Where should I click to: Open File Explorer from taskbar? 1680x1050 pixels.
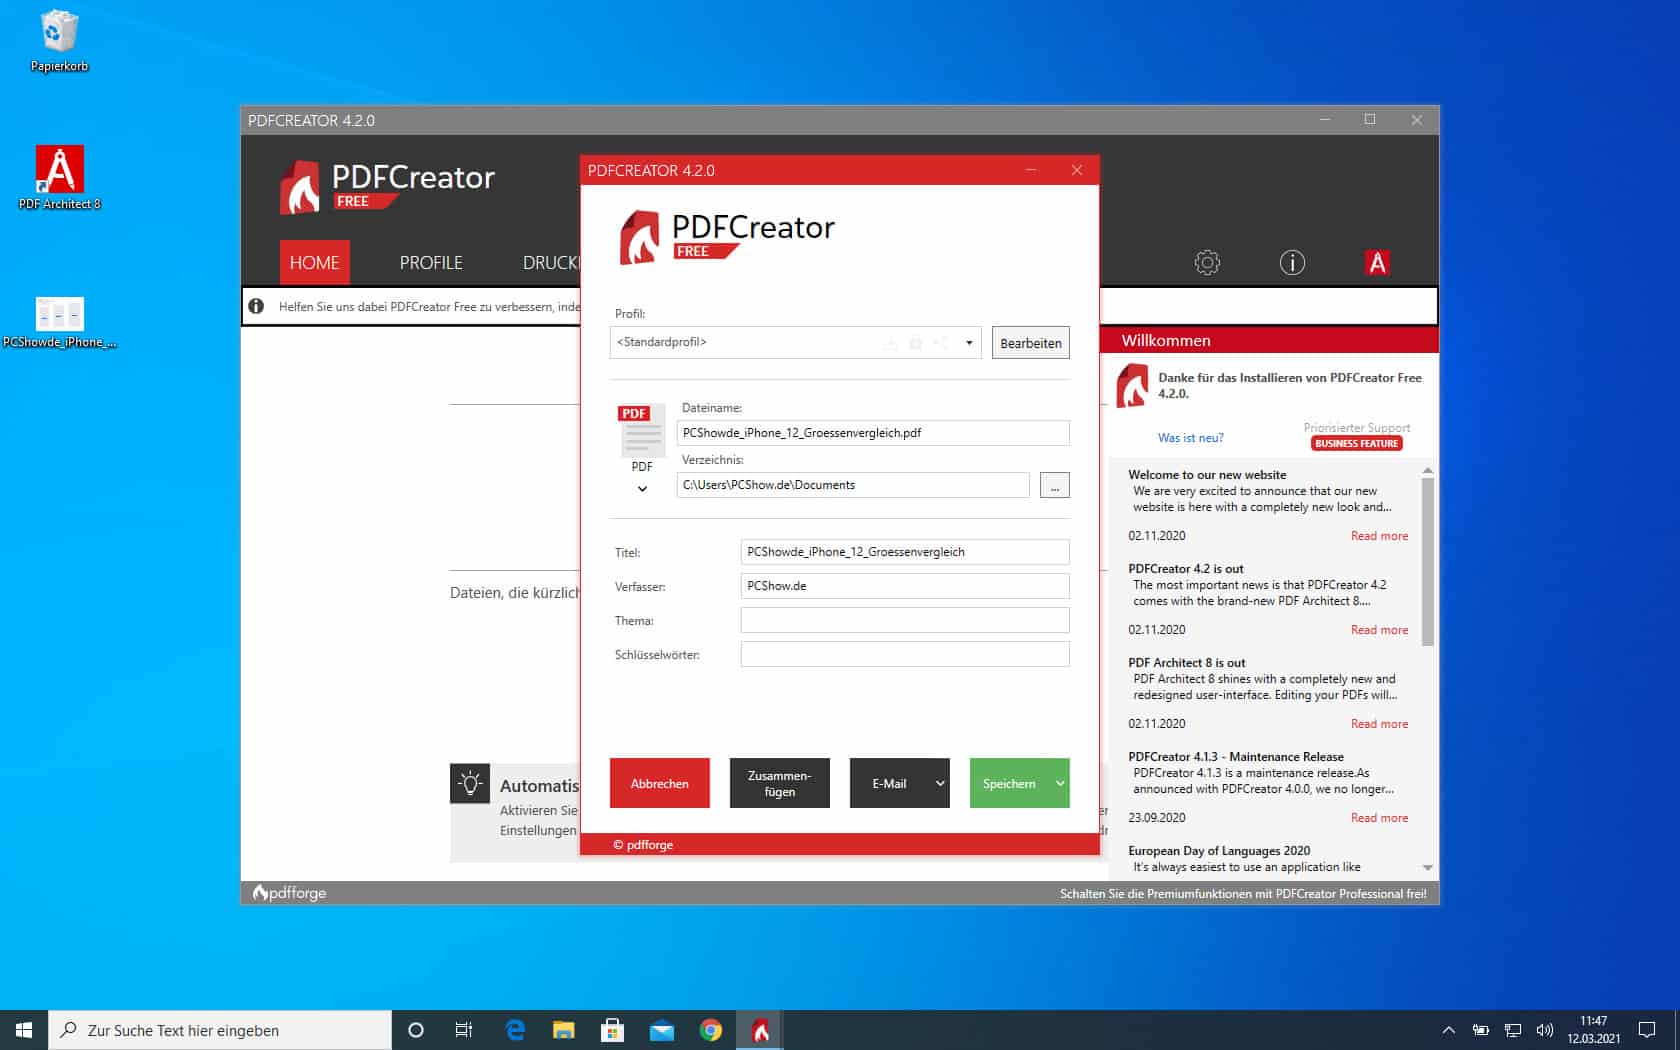click(x=564, y=1030)
